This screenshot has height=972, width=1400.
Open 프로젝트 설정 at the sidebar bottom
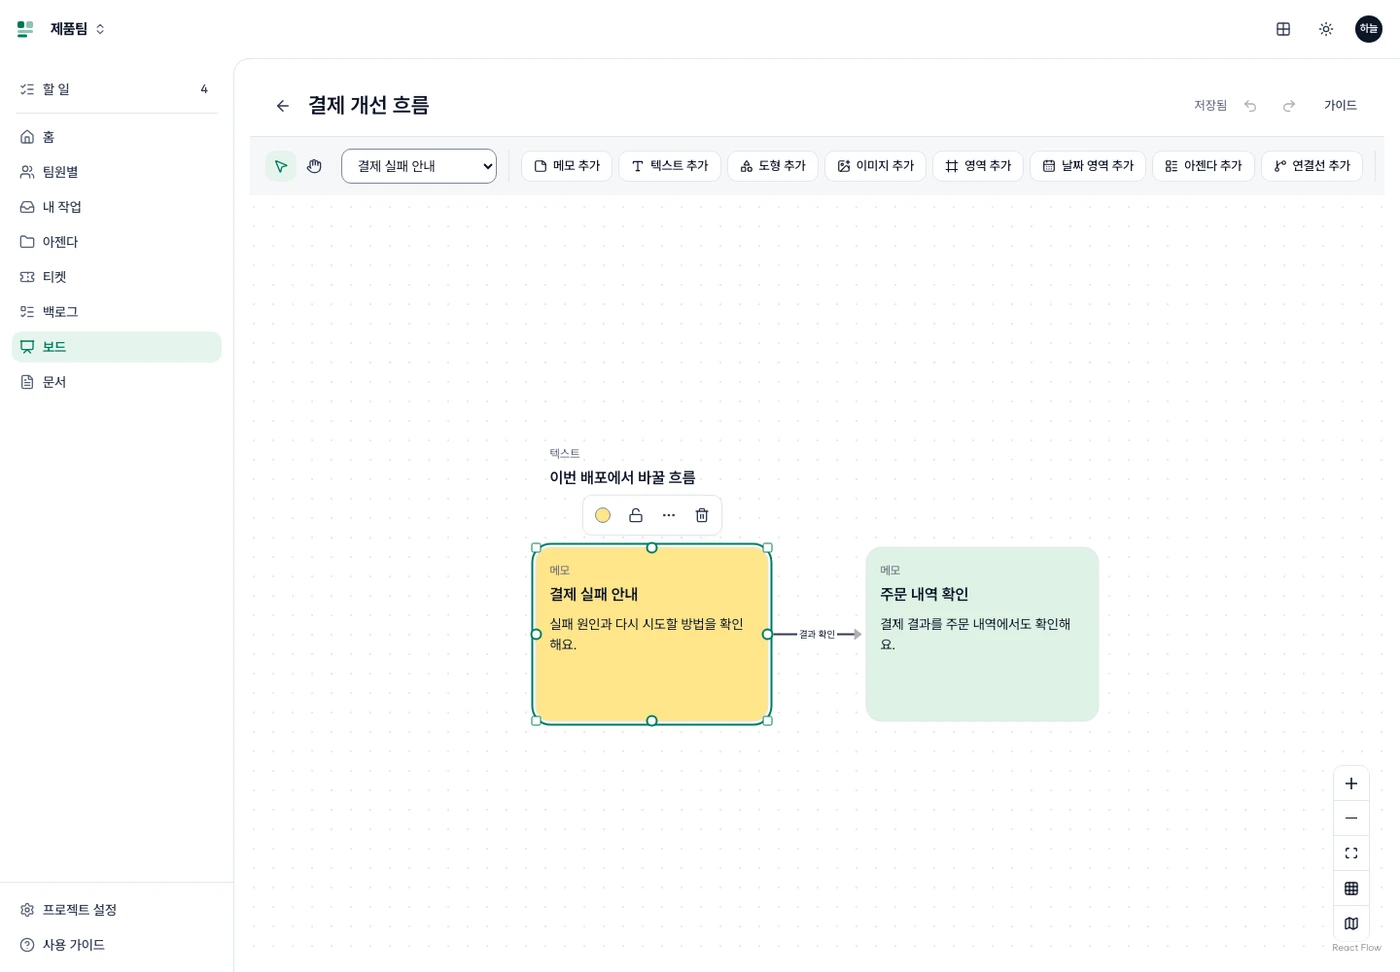click(x=116, y=910)
